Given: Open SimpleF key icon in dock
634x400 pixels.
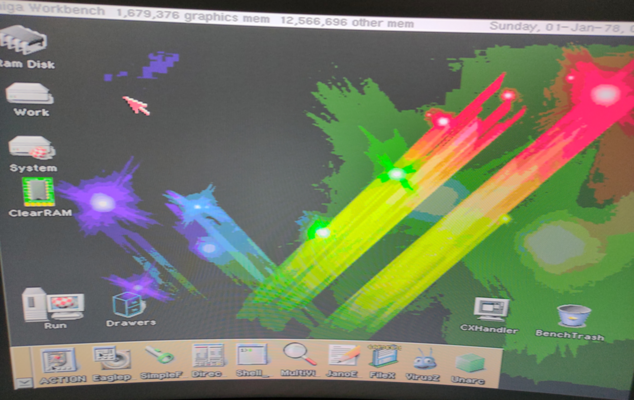Looking at the screenshot, I should tap(158, 356).
